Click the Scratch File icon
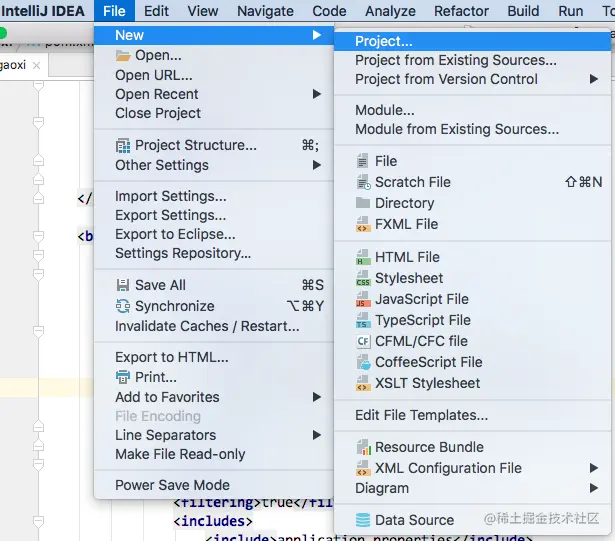This screenshot has width=615, height=541. (363, 182)
